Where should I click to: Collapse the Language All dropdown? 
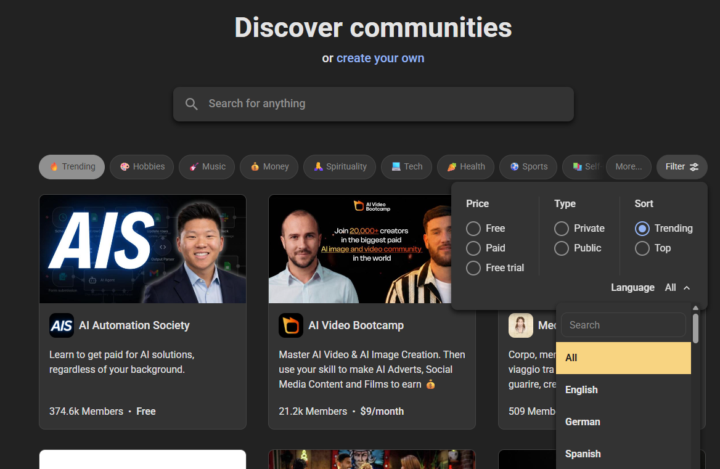[x=677, y=288]
